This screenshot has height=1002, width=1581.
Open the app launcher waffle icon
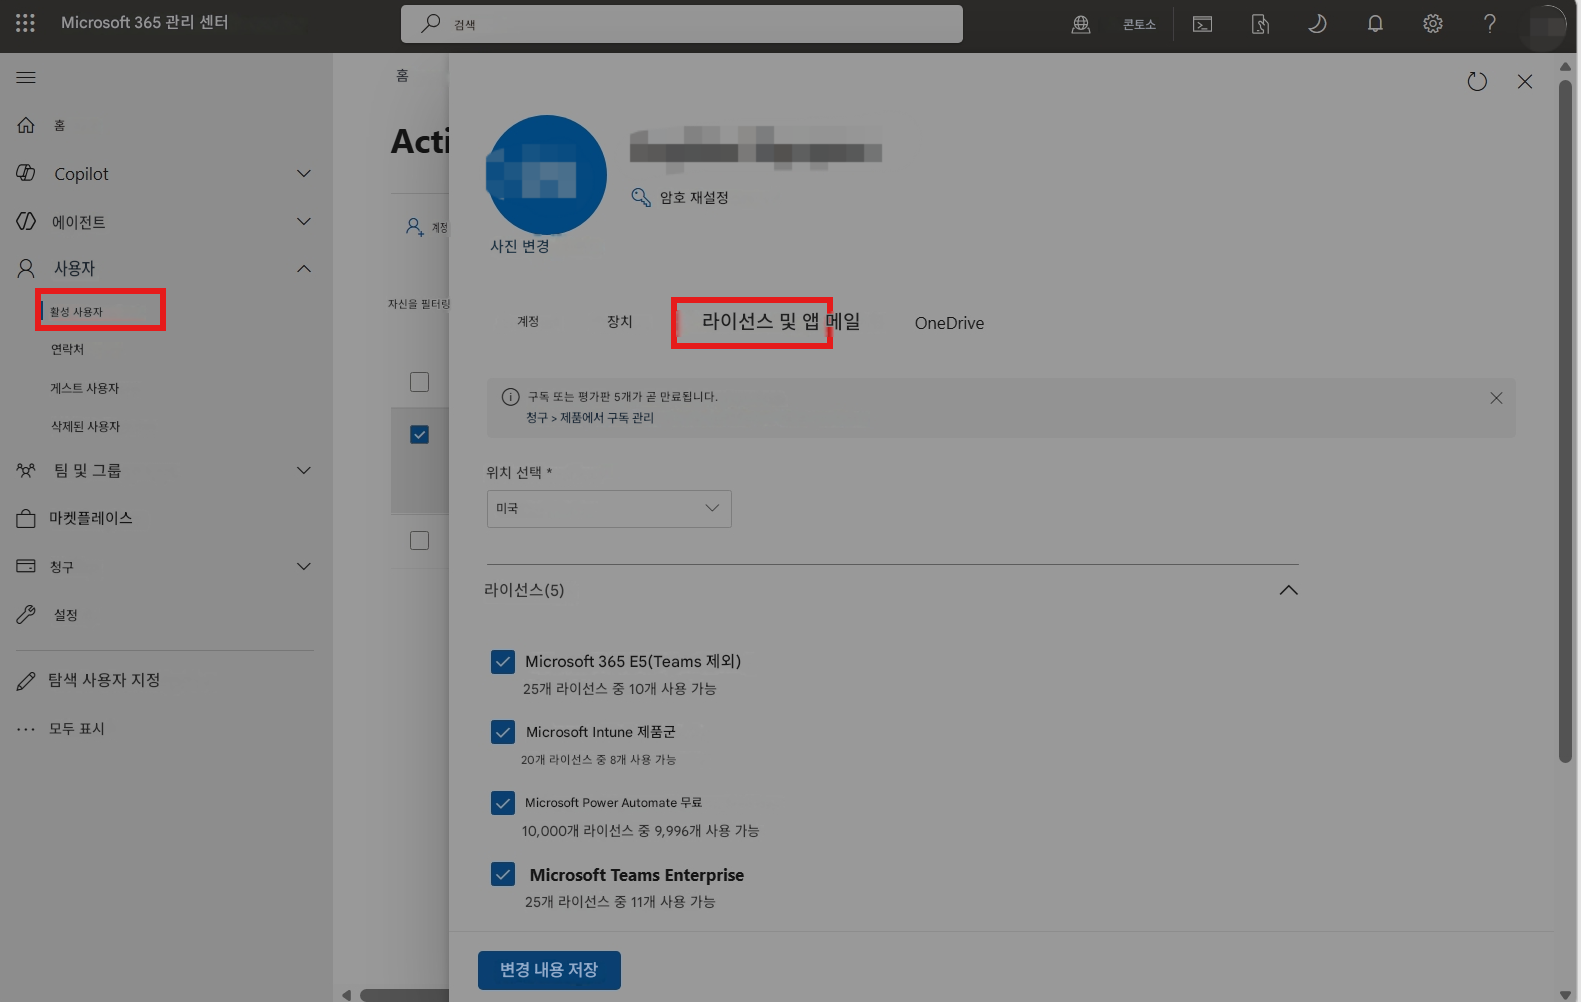point(25,23)
